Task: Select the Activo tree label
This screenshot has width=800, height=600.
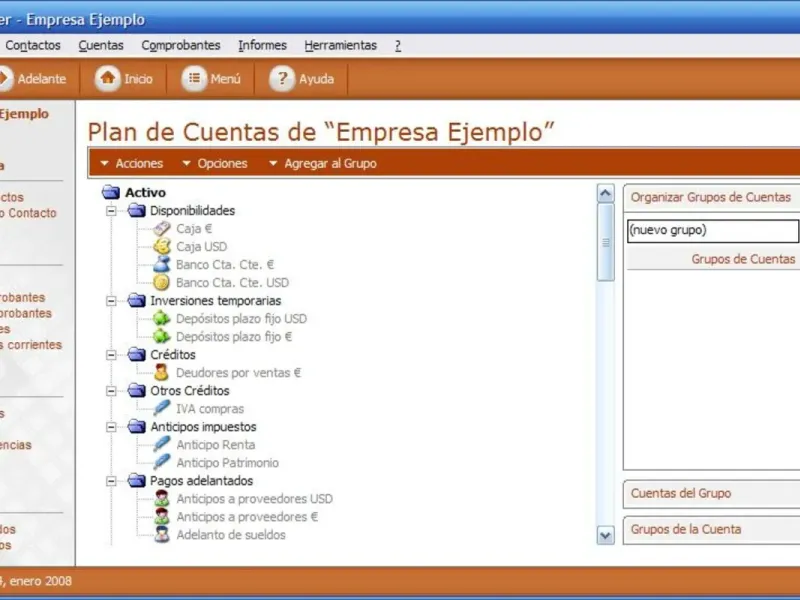Action: (145, 193)
